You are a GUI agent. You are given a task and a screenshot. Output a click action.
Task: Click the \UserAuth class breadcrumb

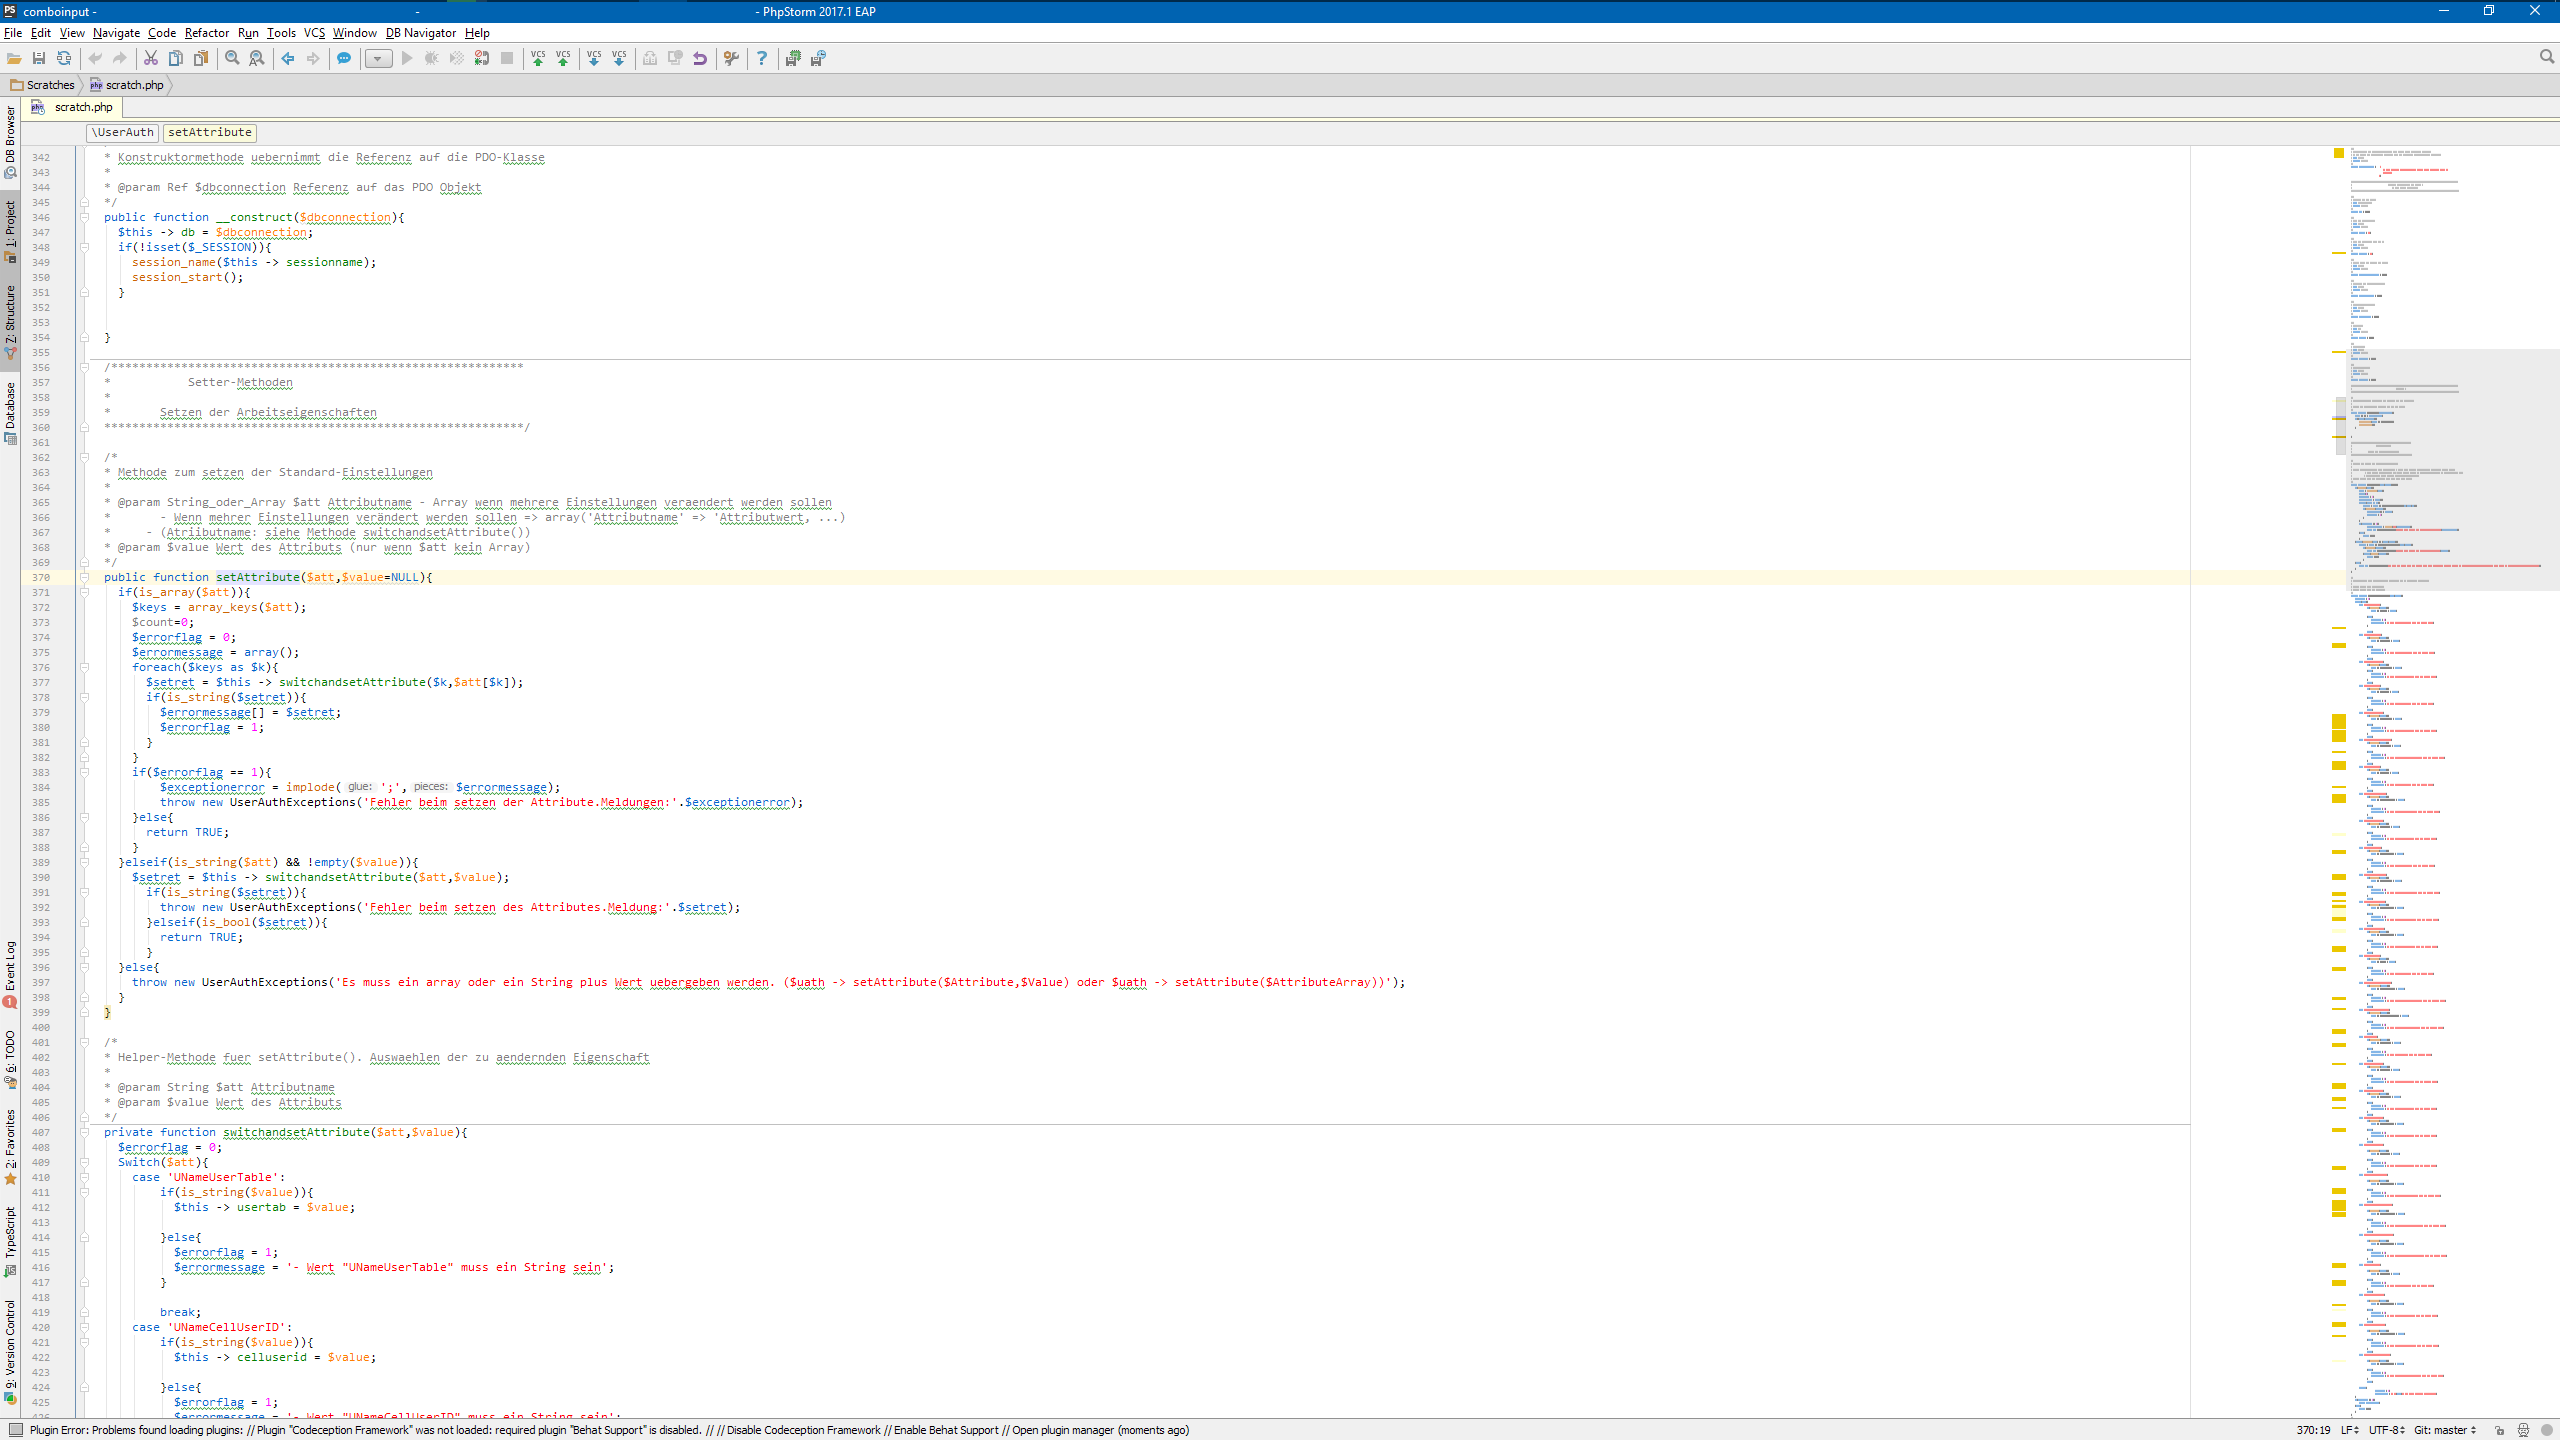122,132
